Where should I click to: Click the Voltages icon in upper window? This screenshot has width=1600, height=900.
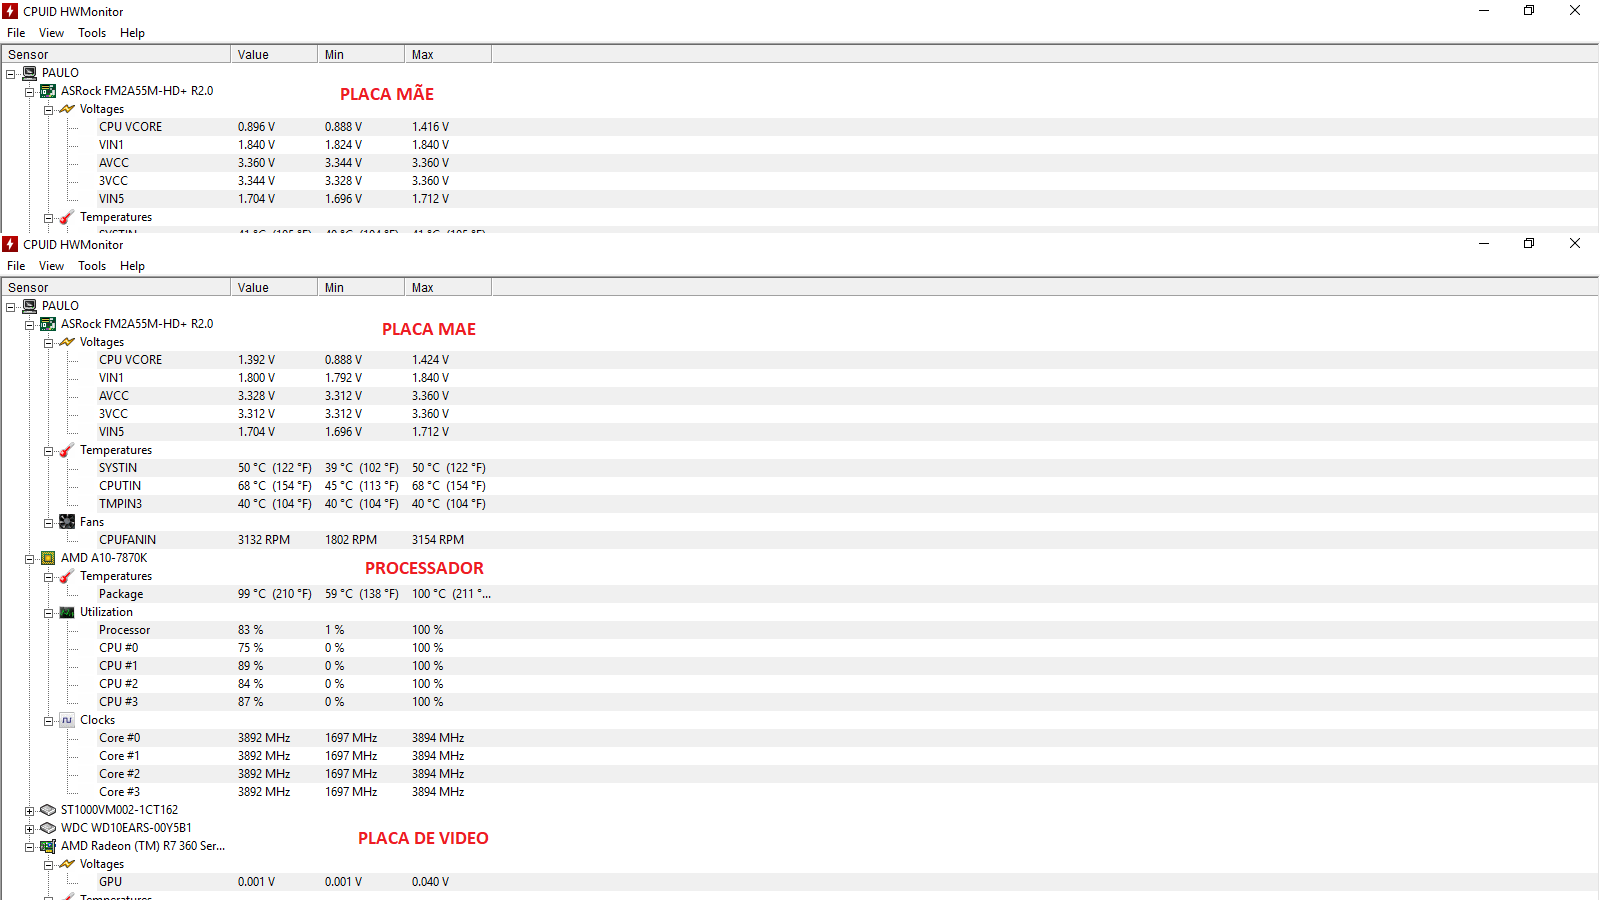(67, 109)
